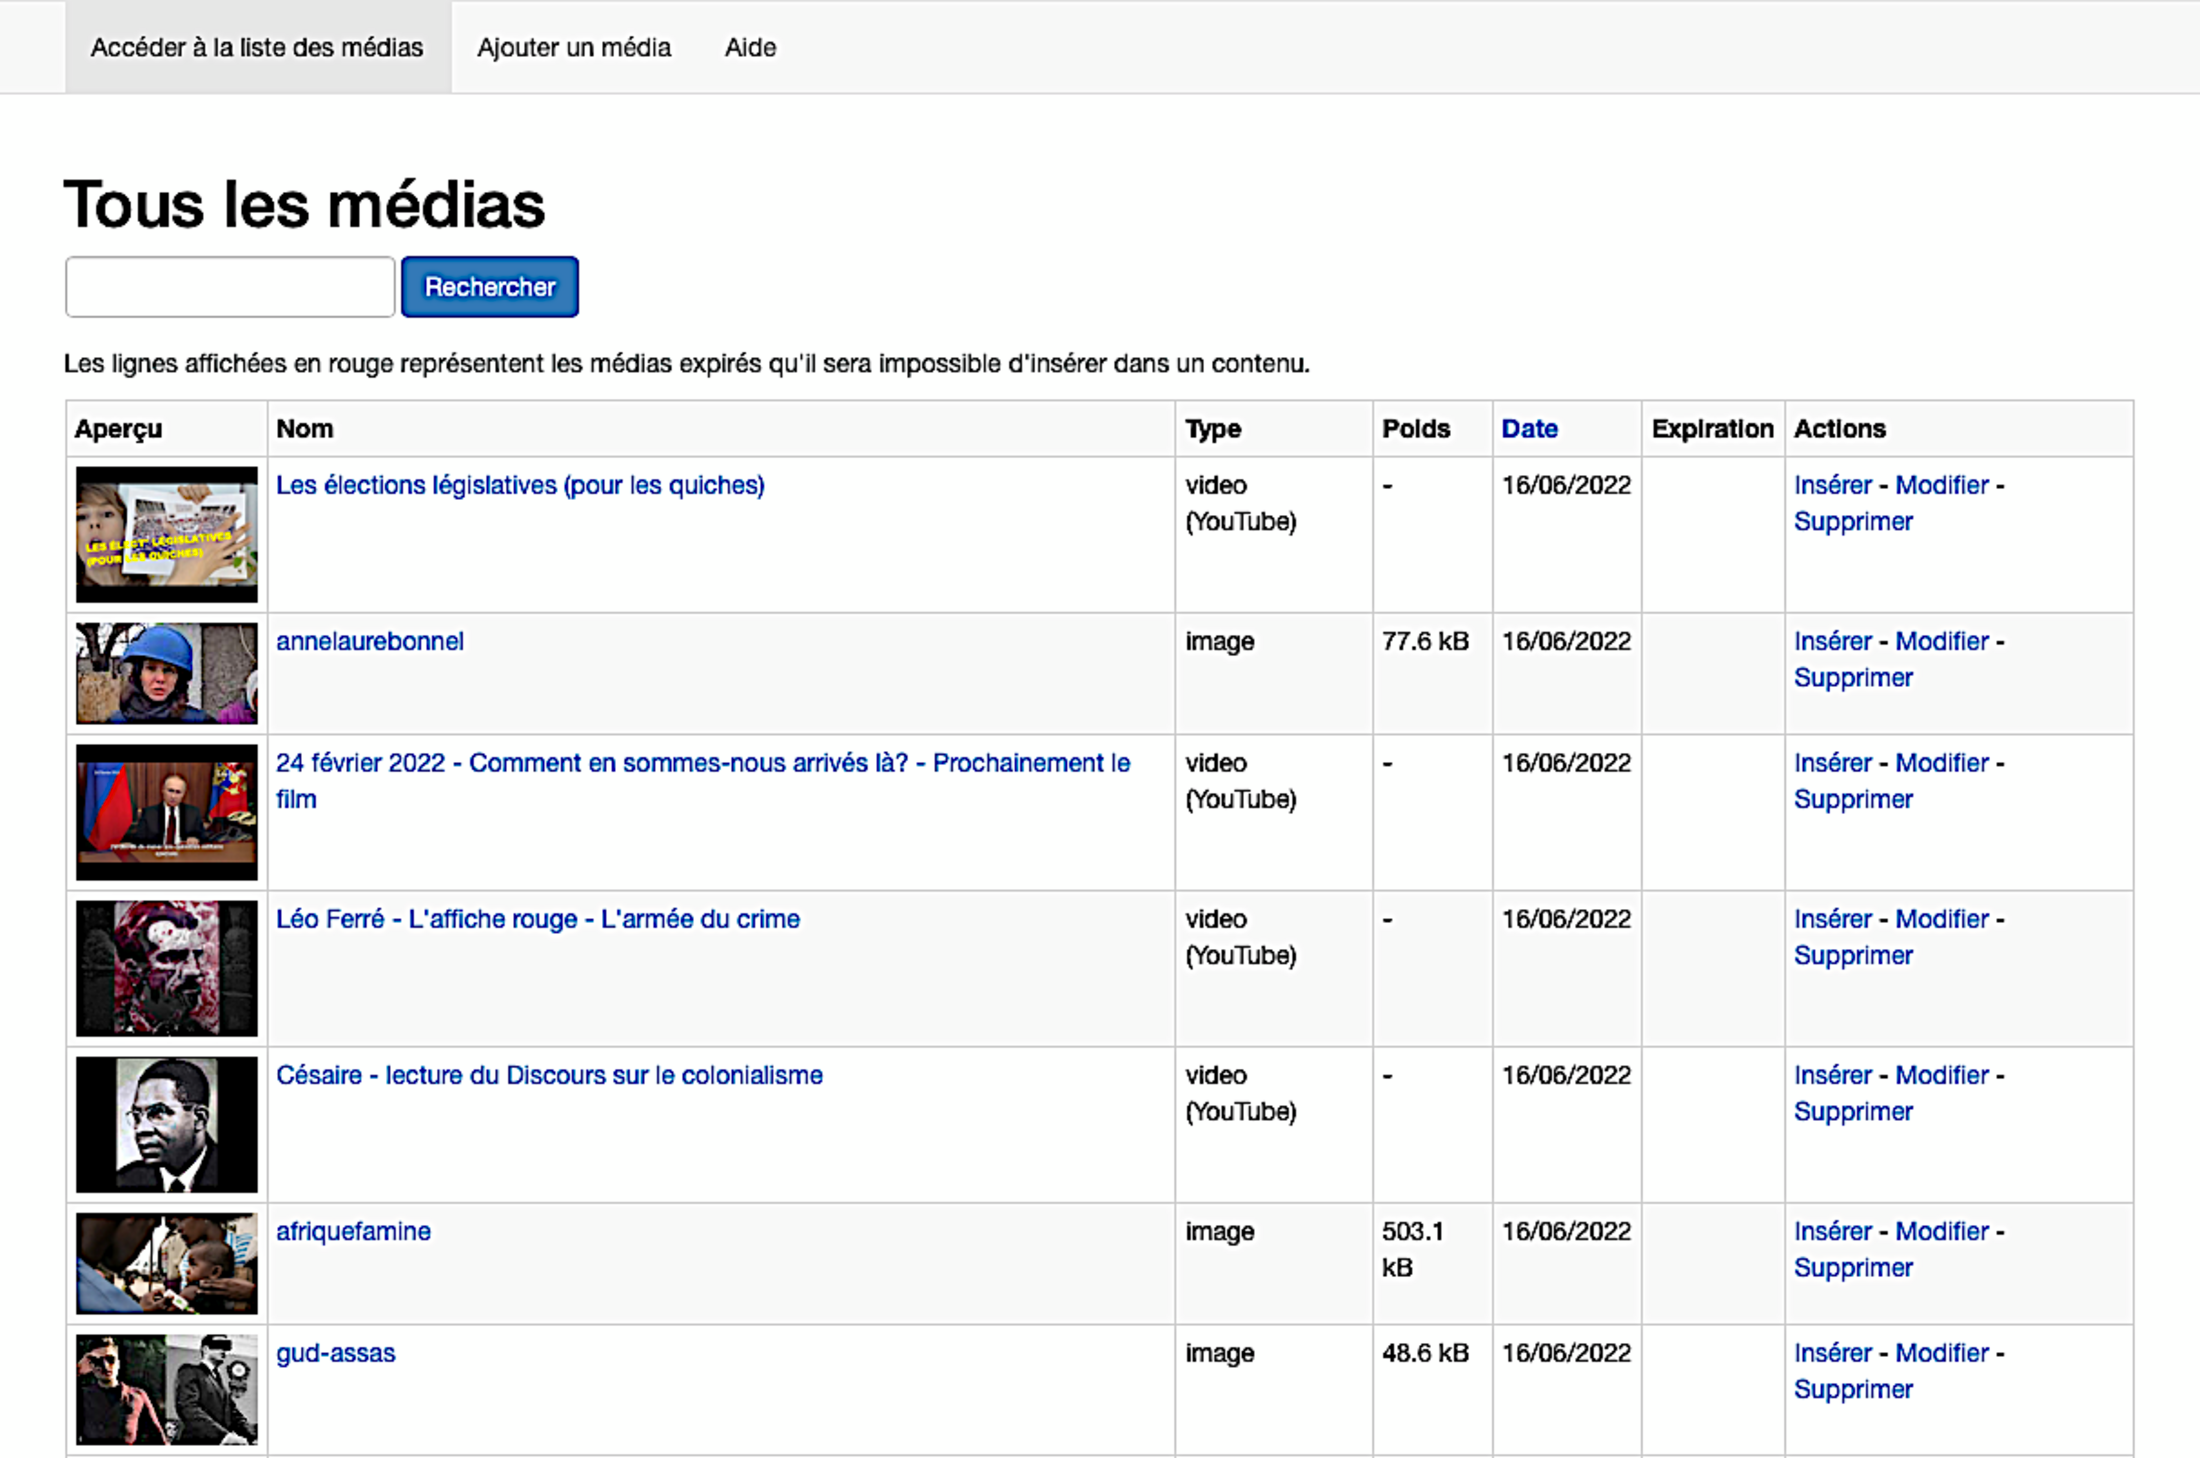
Task: Sort the table by Date column
Action: point(1529,428)
